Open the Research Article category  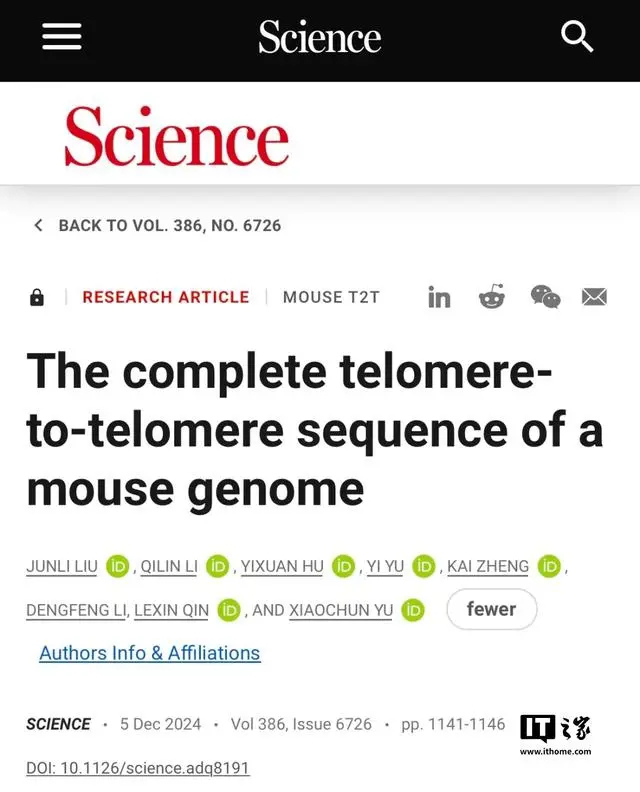pyautogui.click(x=165, y=297)
